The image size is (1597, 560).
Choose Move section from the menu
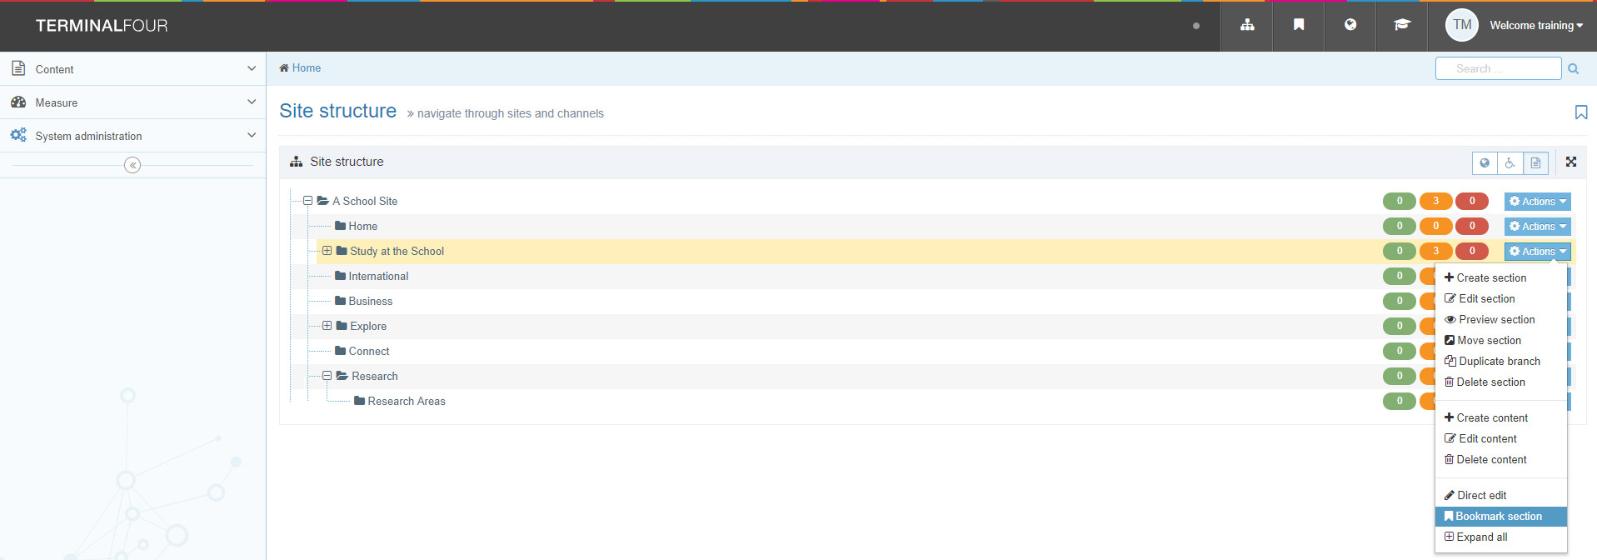coord(1501,341)
